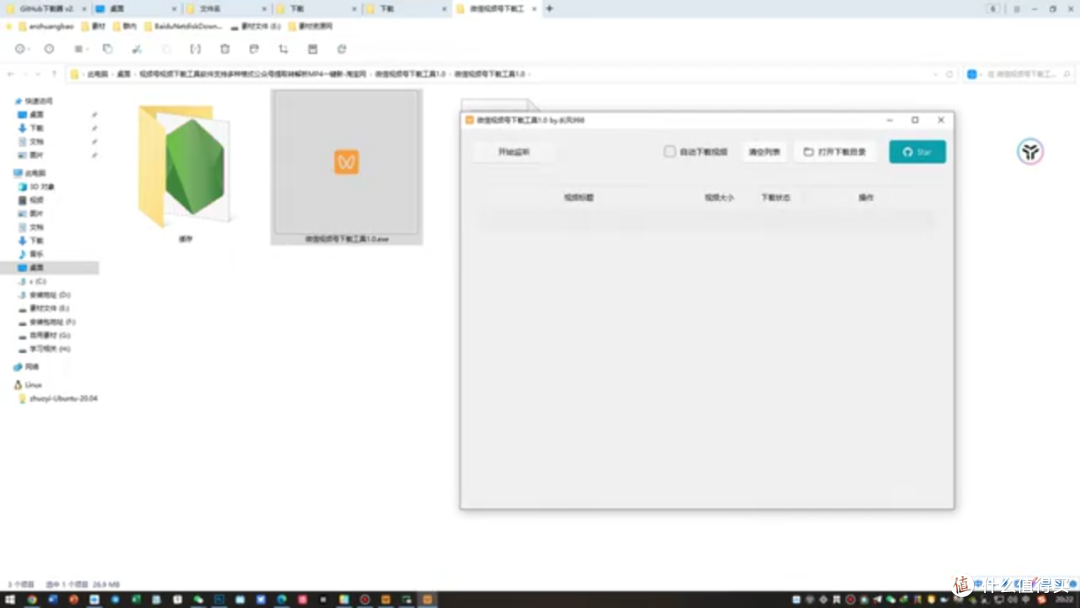Screen dimensions: 1080x608
Task: Switch to the GitHub下载器 v2 tab
Action: [x=45, y=9]
